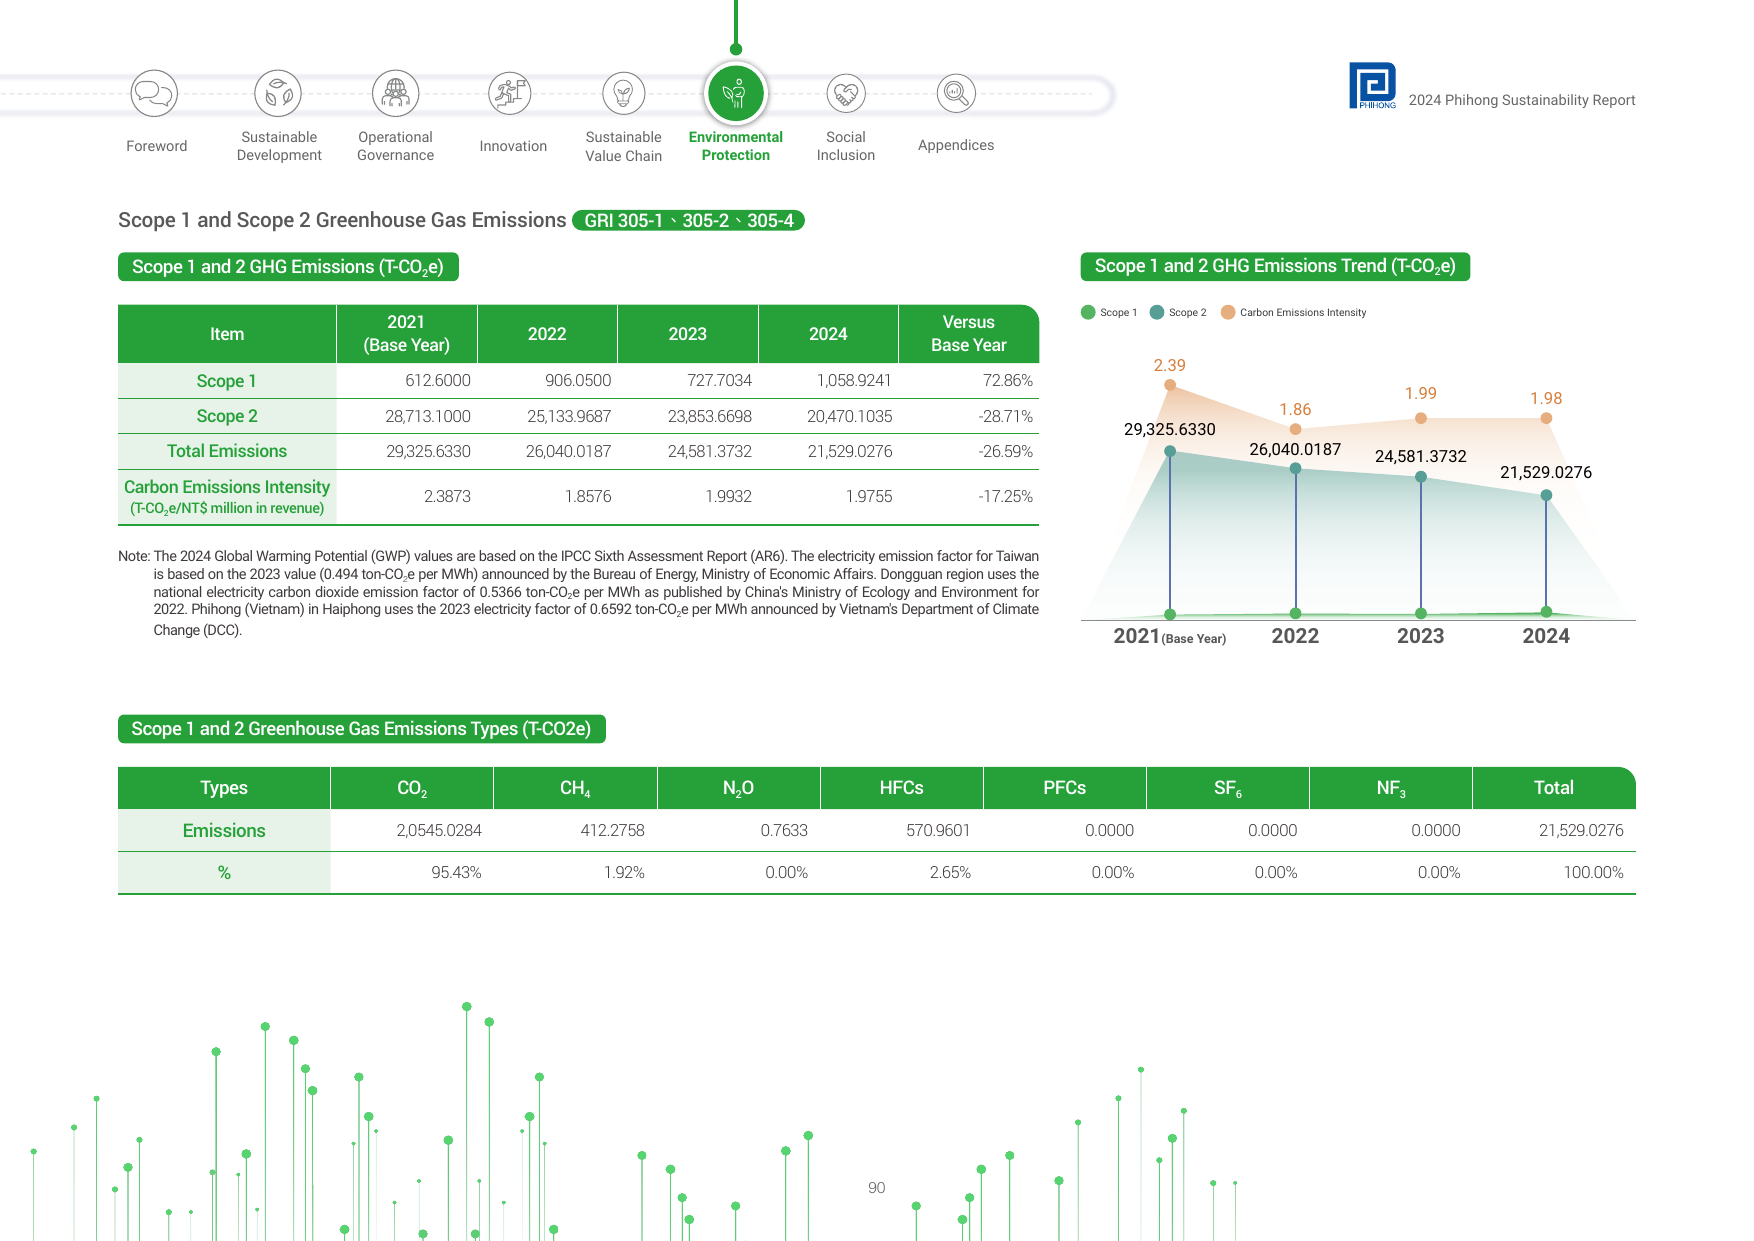This screenshot has height=1241, width=1754.
Task: Click the 2023 x-axis year label
Action: (1420, 636)
